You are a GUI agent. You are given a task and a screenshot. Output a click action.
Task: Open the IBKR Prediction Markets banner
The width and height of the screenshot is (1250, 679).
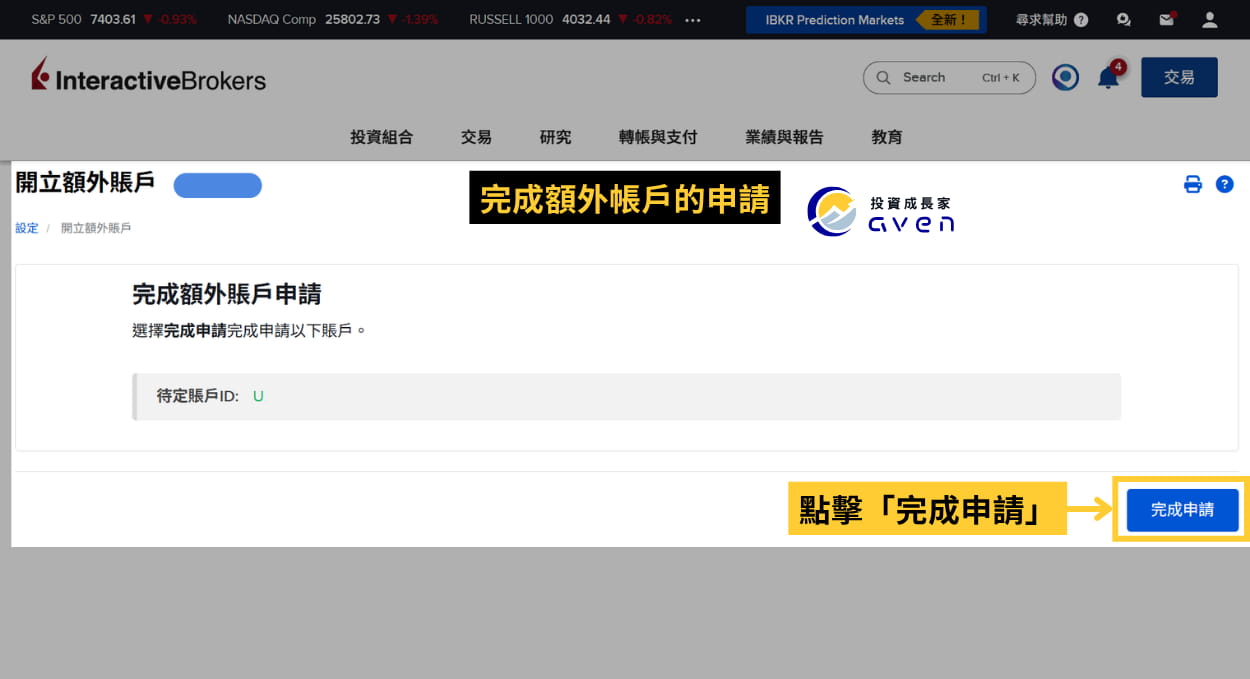[x=866, y=20]
